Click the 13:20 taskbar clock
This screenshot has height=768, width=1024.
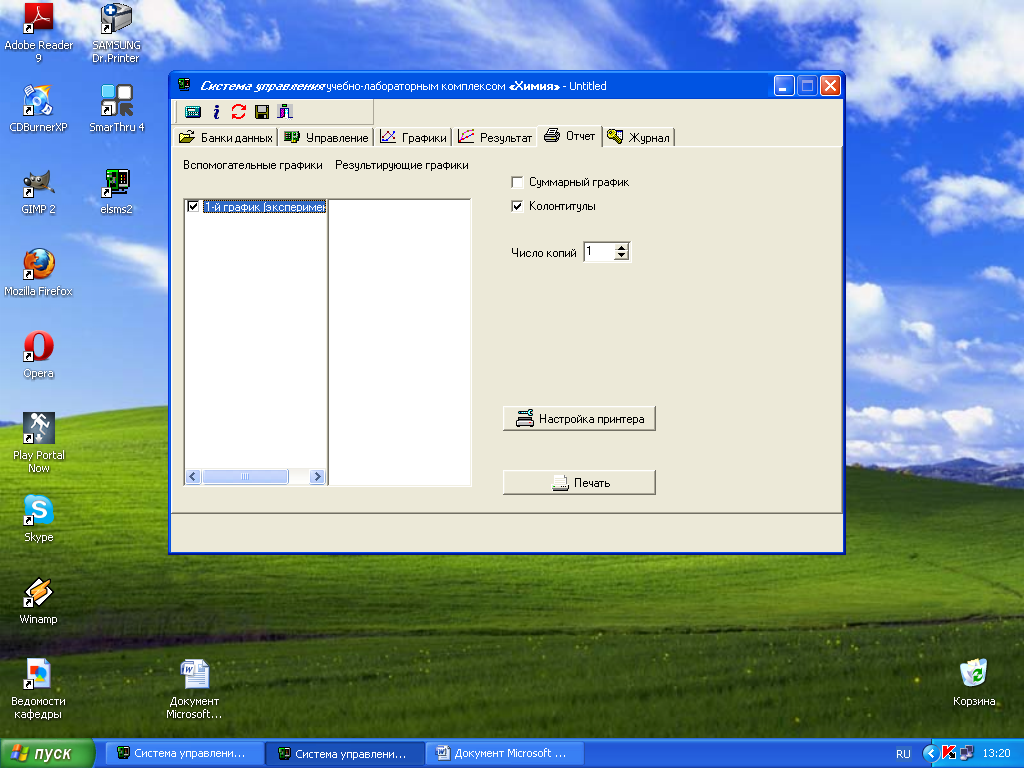point(997,754)
